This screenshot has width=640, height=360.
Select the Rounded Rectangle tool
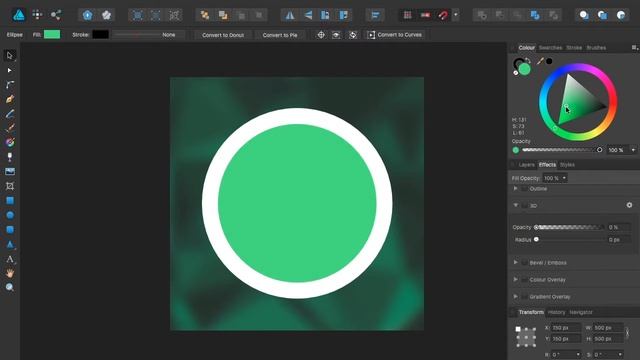10,229
